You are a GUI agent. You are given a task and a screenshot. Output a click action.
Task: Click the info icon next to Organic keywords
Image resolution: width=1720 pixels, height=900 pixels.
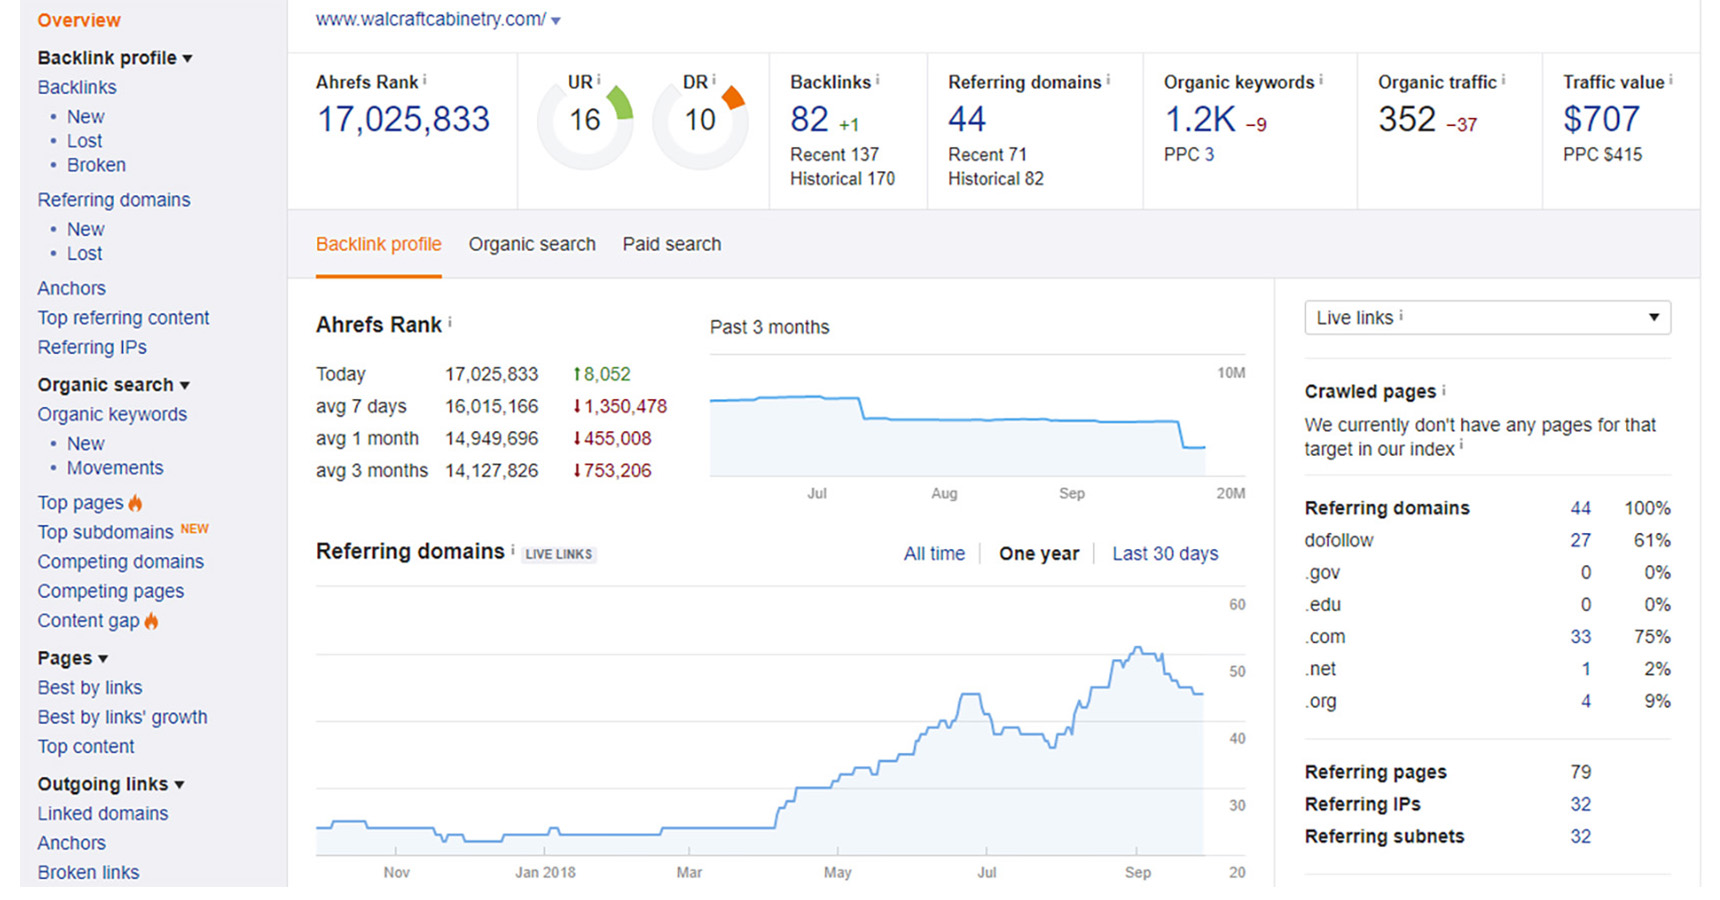(1321, 79)
